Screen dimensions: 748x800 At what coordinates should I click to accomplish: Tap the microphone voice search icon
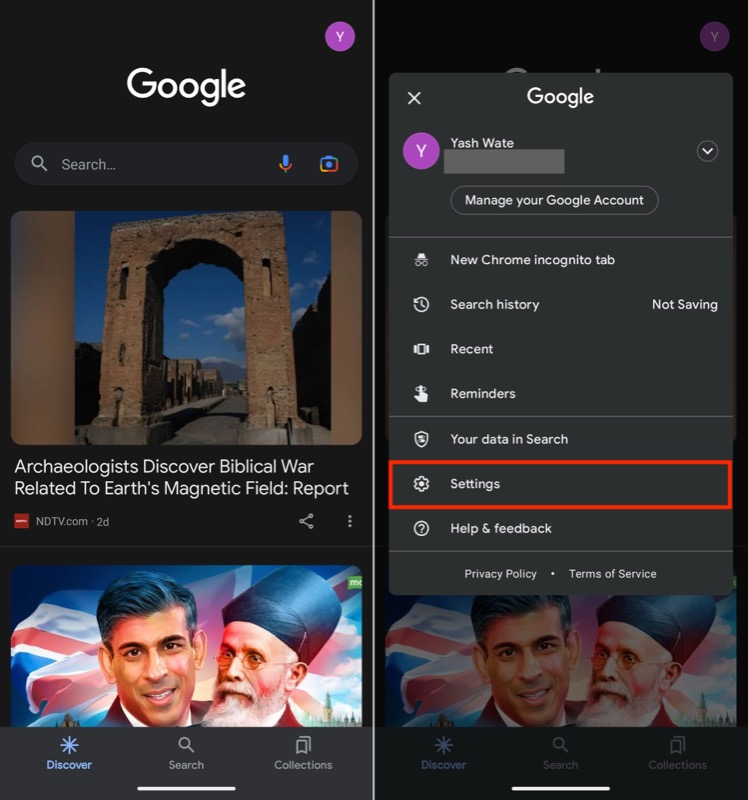(286, 164)
